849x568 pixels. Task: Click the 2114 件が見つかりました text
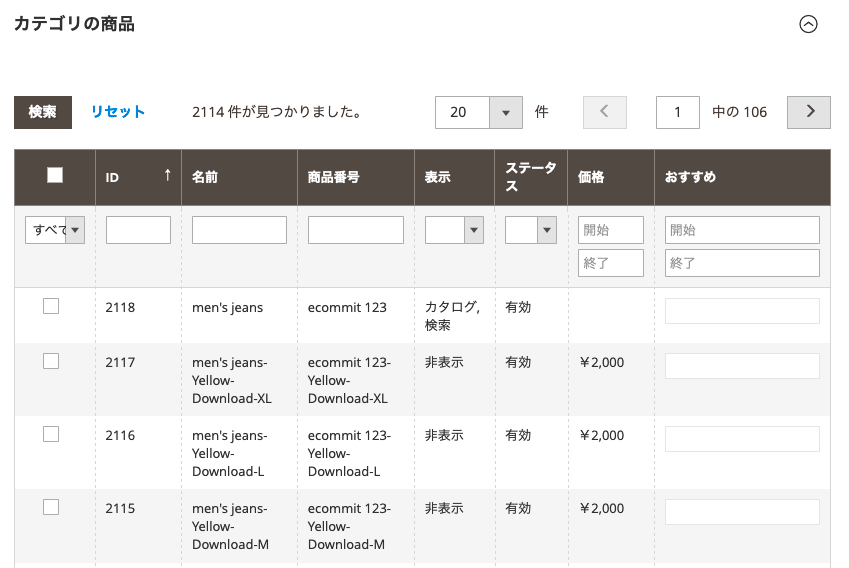coord(277,112)
